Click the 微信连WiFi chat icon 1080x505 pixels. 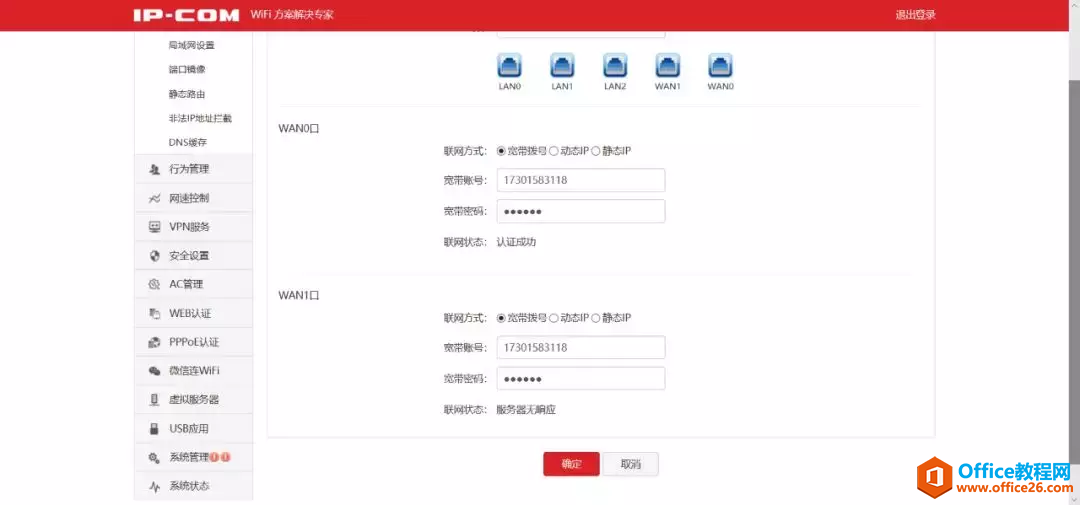pos(154,371)
